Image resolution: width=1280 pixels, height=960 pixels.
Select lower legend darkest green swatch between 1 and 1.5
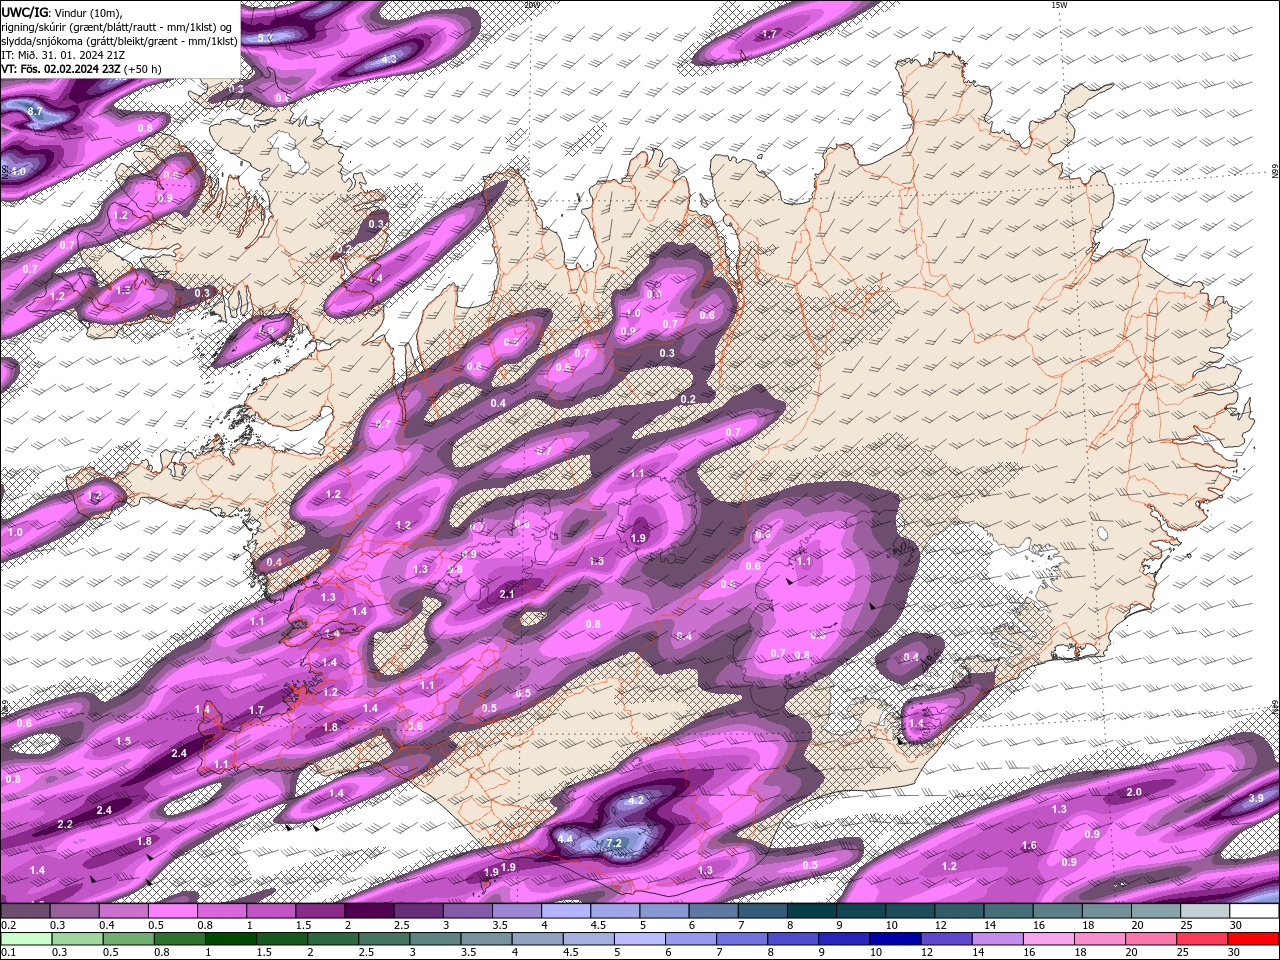click(231, 939)
